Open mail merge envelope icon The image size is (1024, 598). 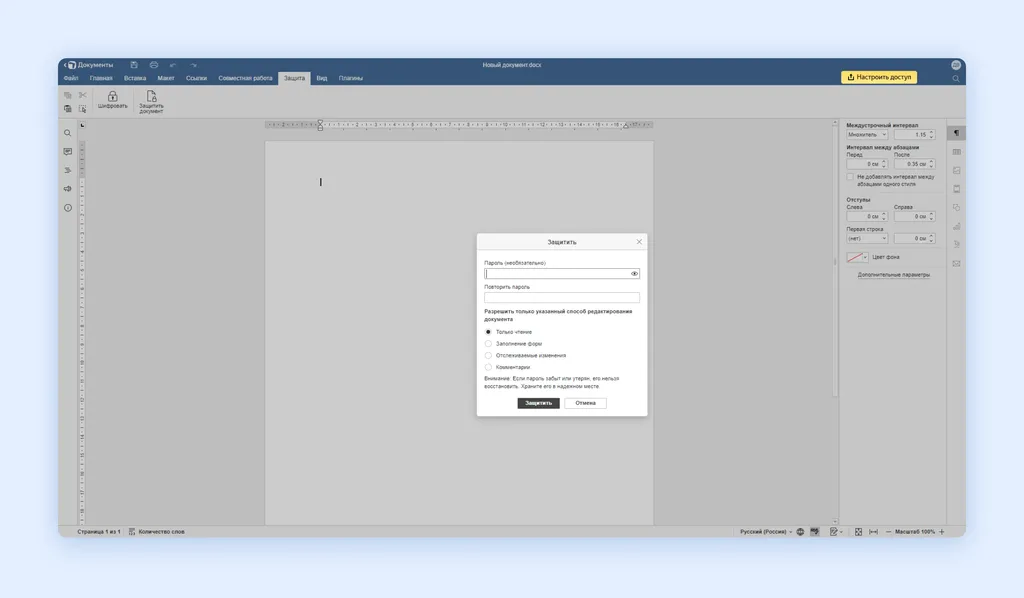click(956, 263)
